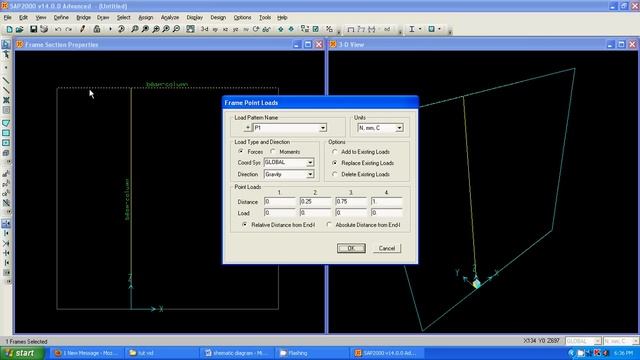Image resolution: width=640 pixels, height=360 pixels.
Task: Select the Moments radio button
Action: (x=273, y=151)
